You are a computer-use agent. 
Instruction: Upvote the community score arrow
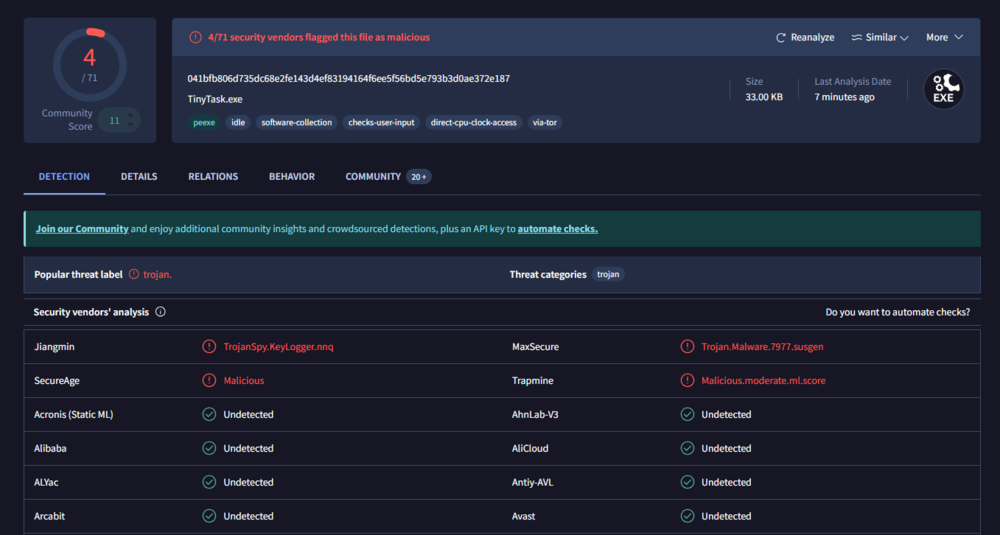[x=131, y=116]
